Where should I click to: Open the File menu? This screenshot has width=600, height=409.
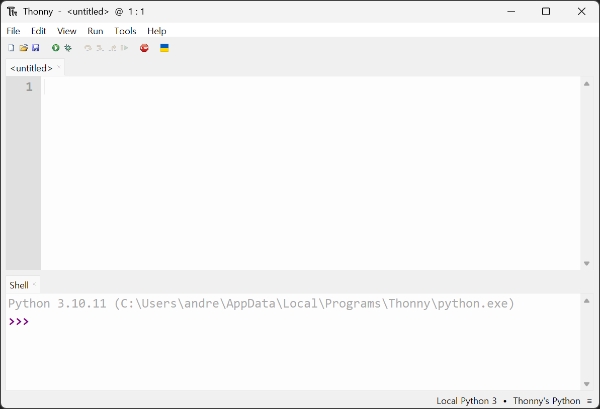pyautogui.click(x=13, y=31)
